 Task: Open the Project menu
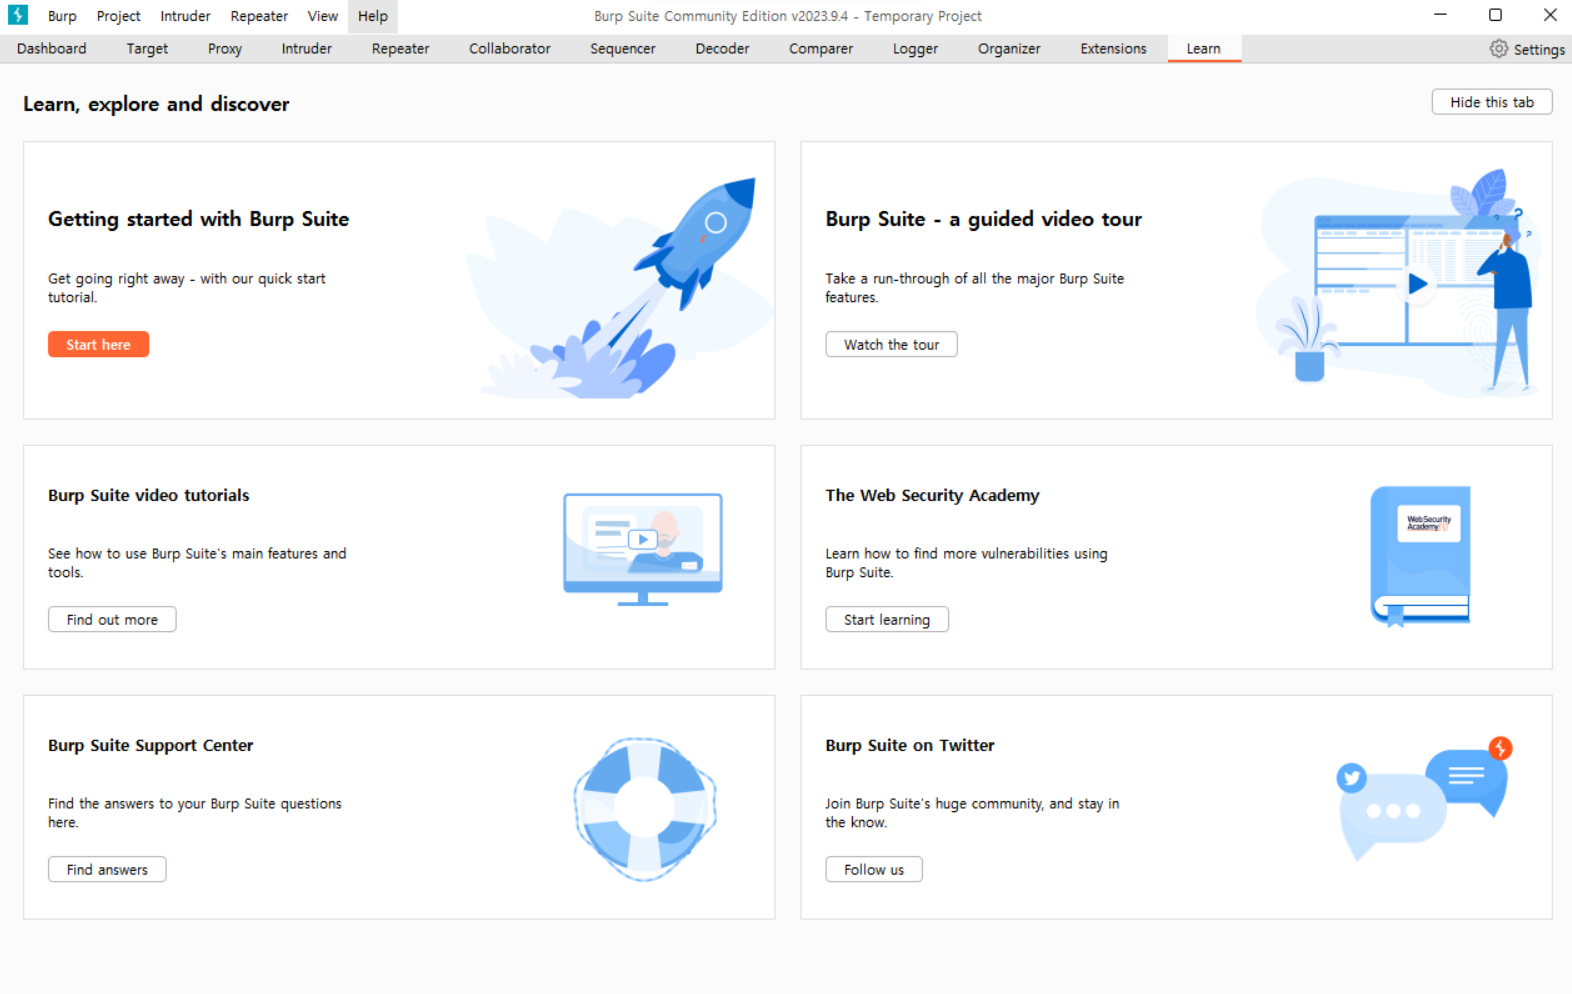coord(118,16)
